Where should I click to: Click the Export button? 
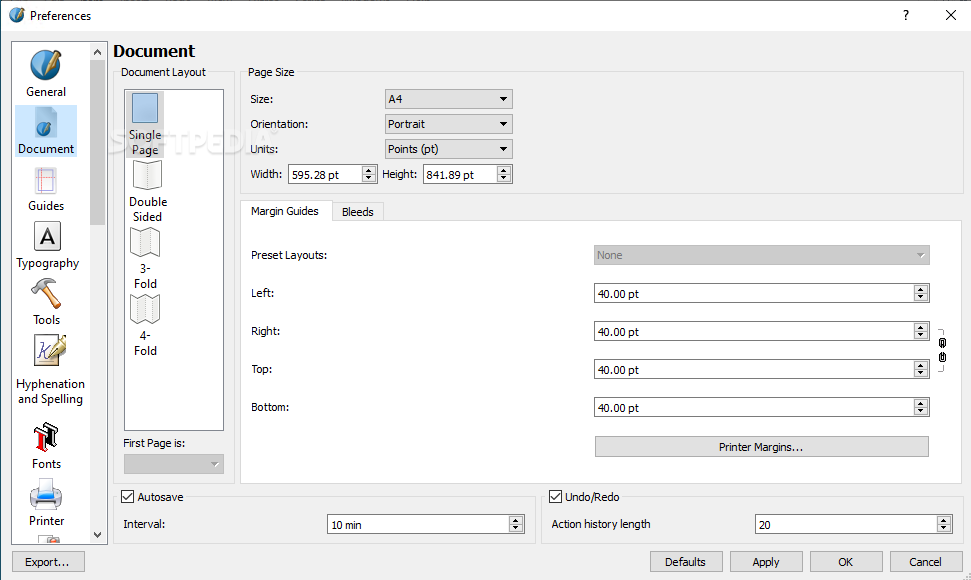pyautogui.click(x=48, y=562)
